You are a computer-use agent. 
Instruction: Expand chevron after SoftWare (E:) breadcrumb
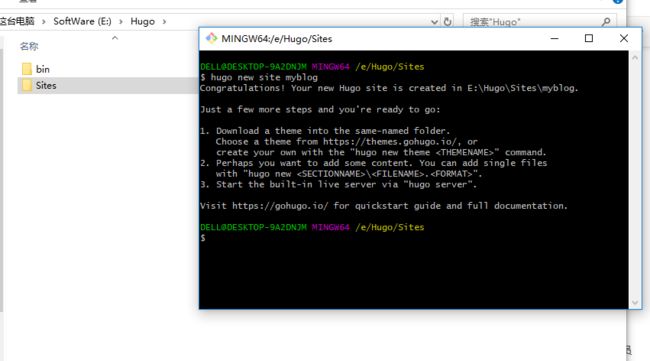coord(121,22)
